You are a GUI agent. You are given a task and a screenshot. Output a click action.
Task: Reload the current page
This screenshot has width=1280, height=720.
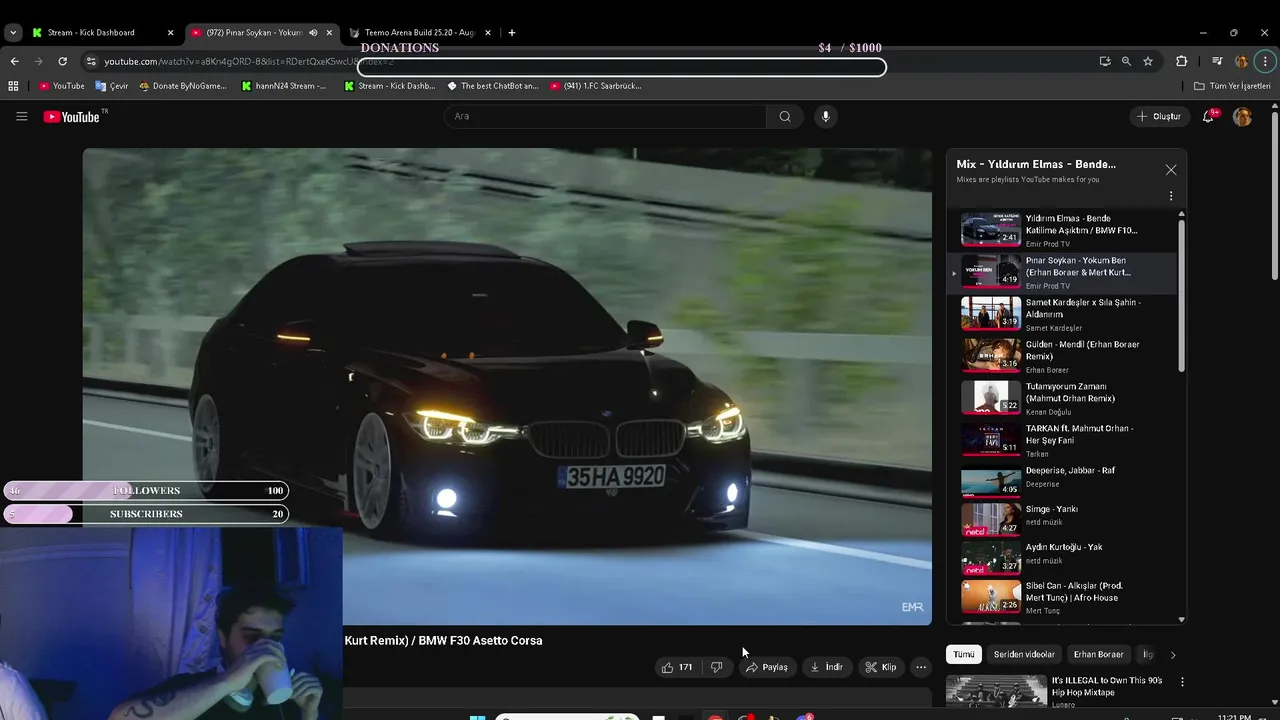[65, 61]
